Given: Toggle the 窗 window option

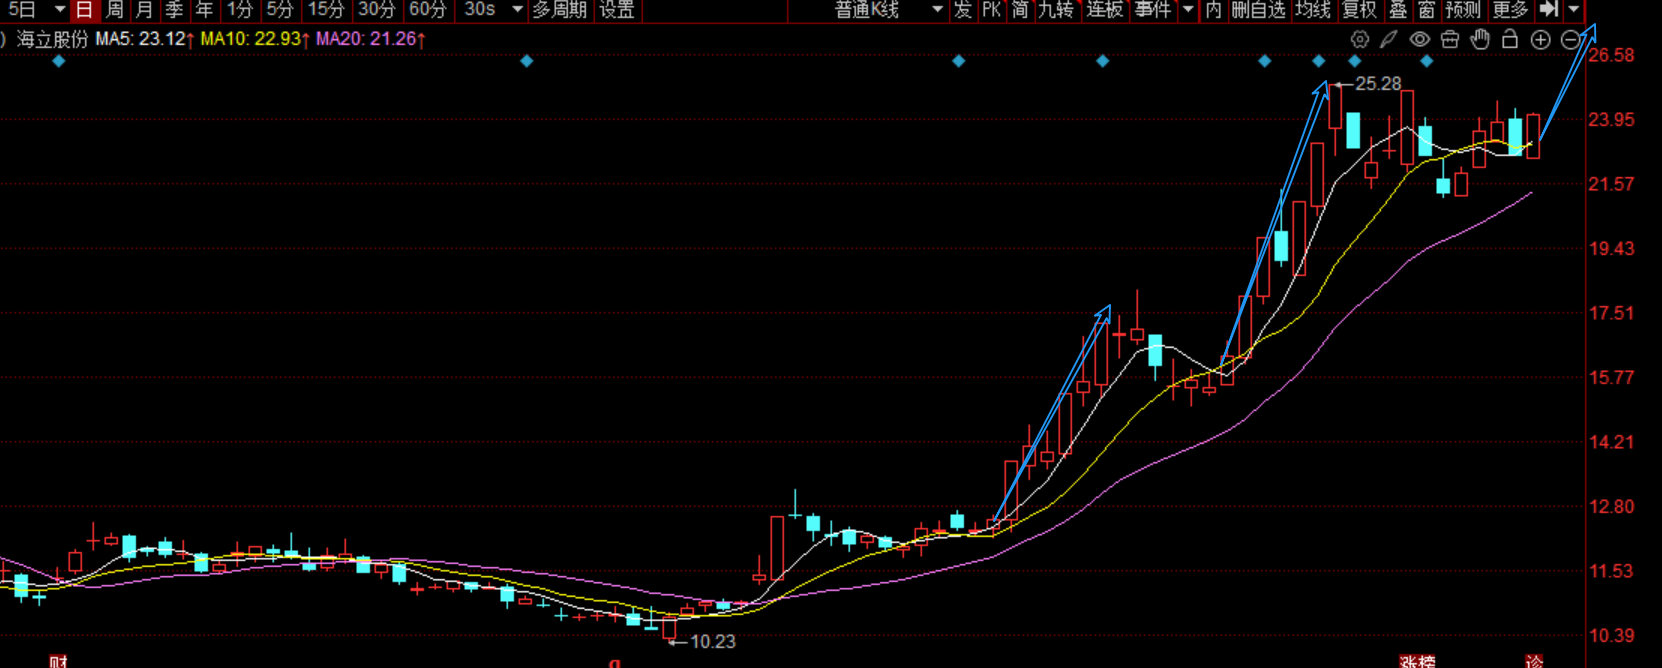Looking at the screenshot, I should 1427,9.
